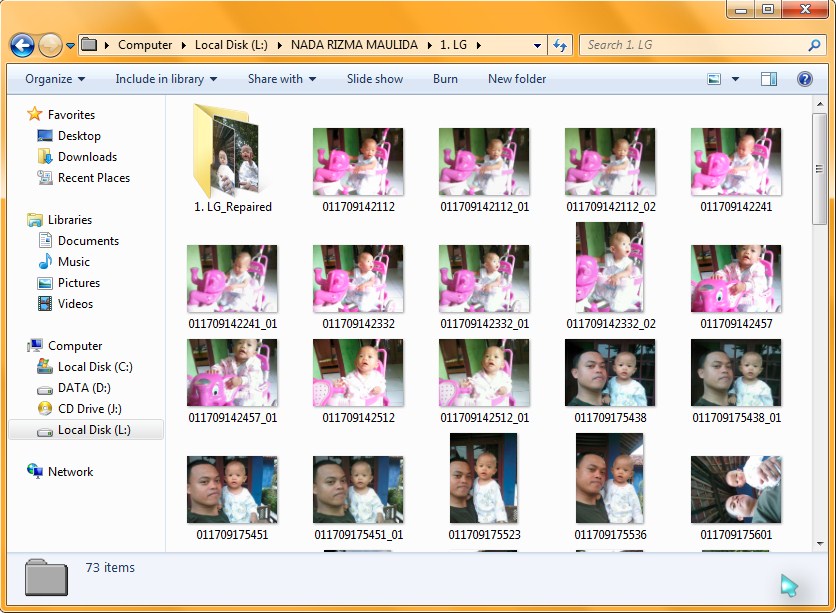Select thumbnail 011709142241_01

[x=232, y=279]
